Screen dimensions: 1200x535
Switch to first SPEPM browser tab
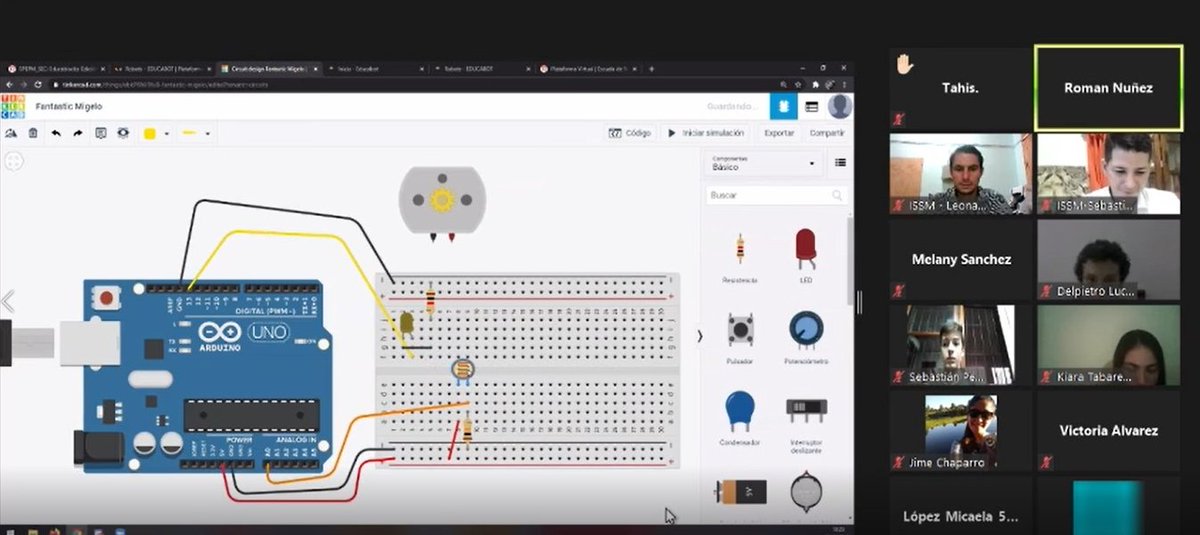coord(55,69)
